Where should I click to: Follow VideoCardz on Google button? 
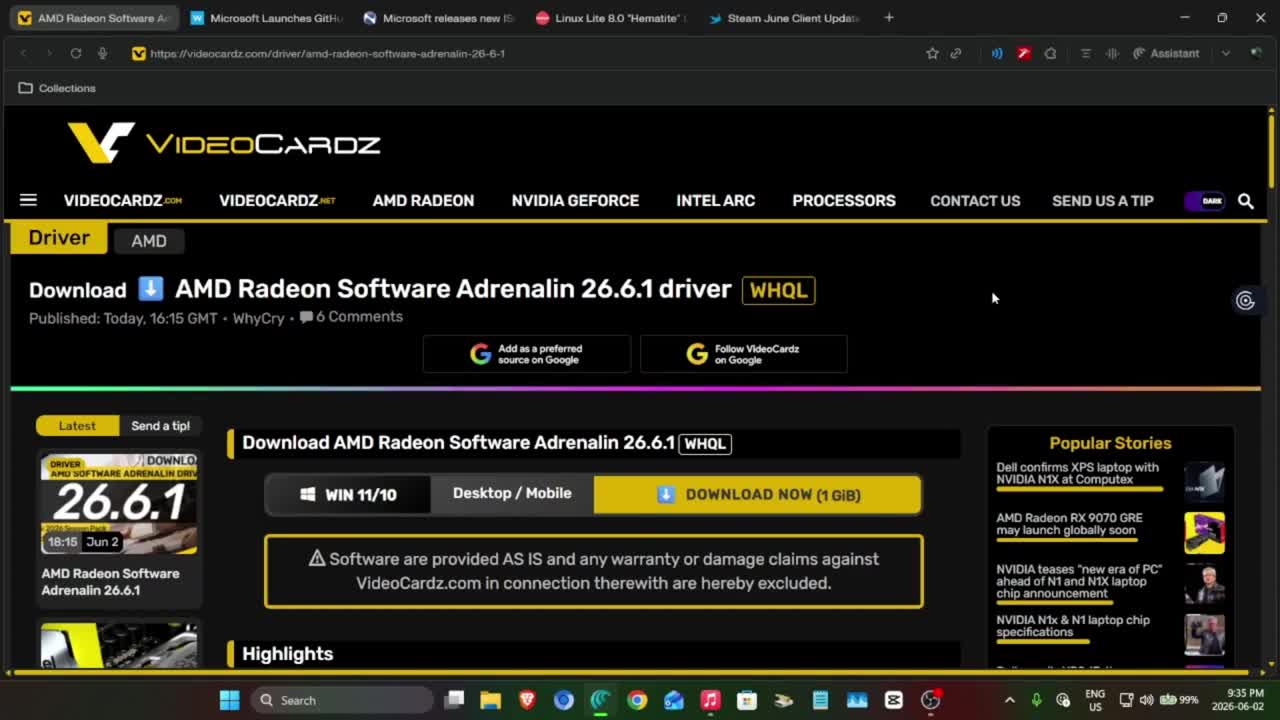coord(743,354)
